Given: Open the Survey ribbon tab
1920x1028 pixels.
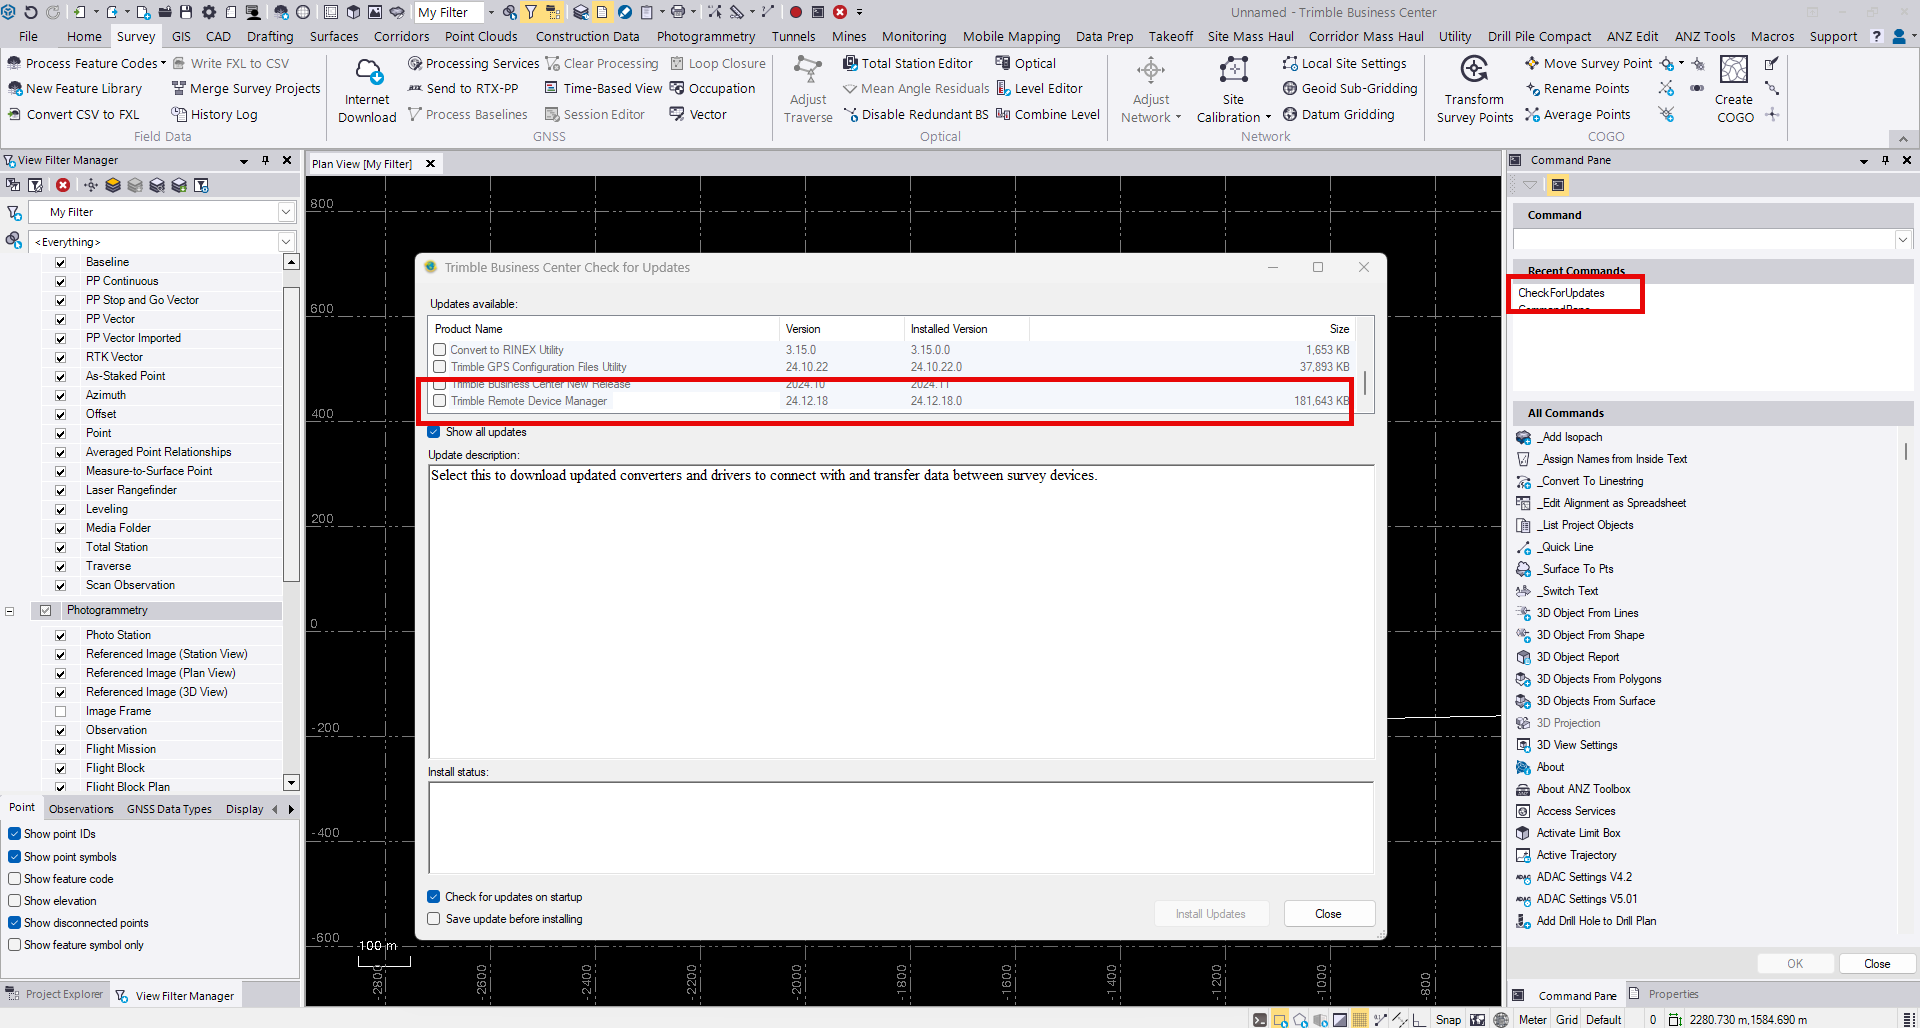Looking at the screenshot, I should 136,37.
